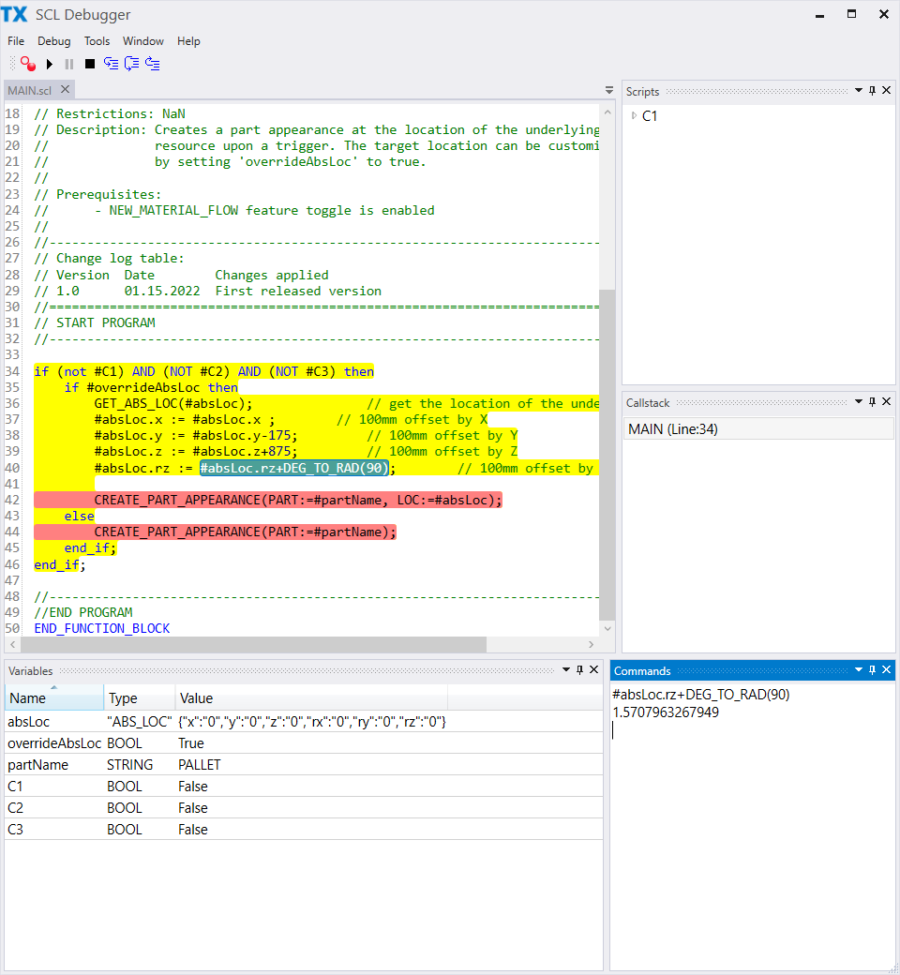Click the Step Out icon
This screenshot has width=900, height=975.
152,64
